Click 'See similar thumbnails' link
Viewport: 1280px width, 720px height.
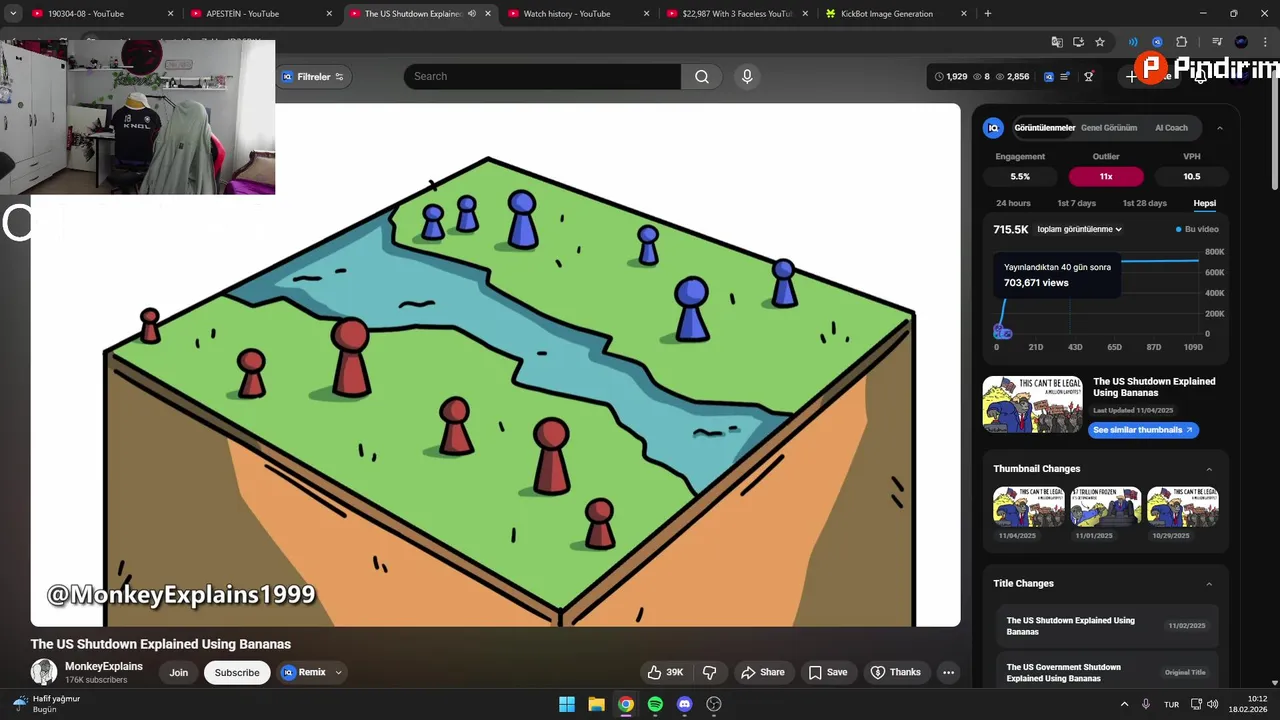(x=1143, y=430)
